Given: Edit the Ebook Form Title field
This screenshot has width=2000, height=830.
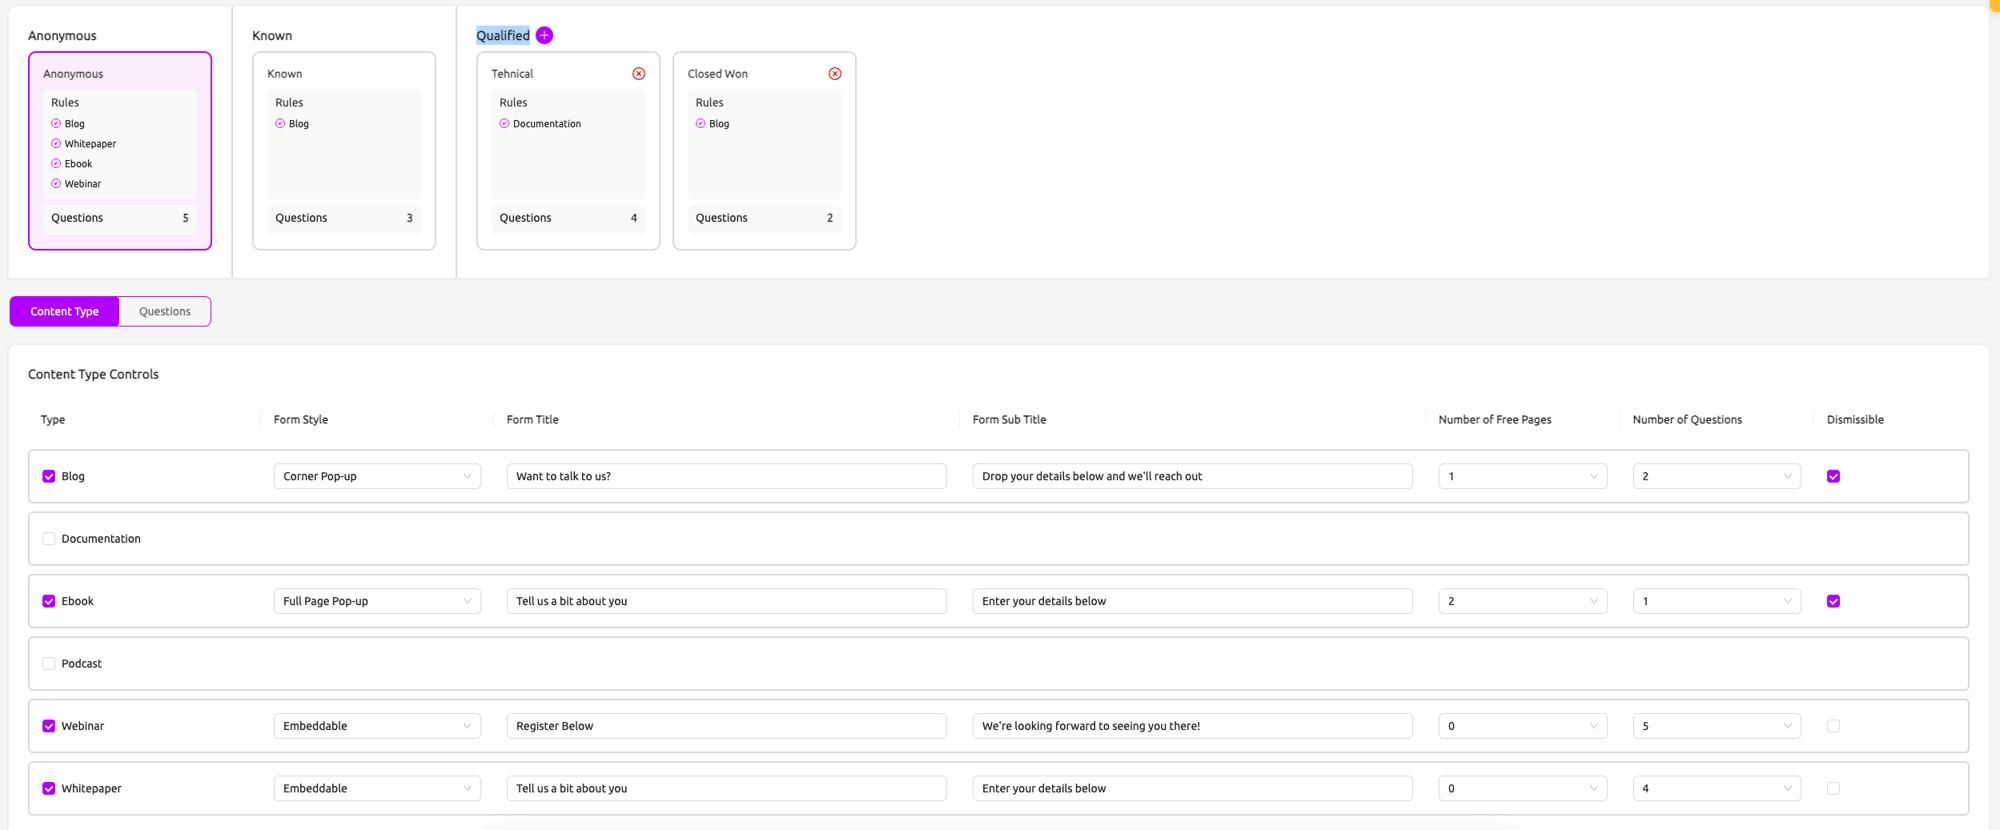Looking at the screenshot, I should click(726, 601).
